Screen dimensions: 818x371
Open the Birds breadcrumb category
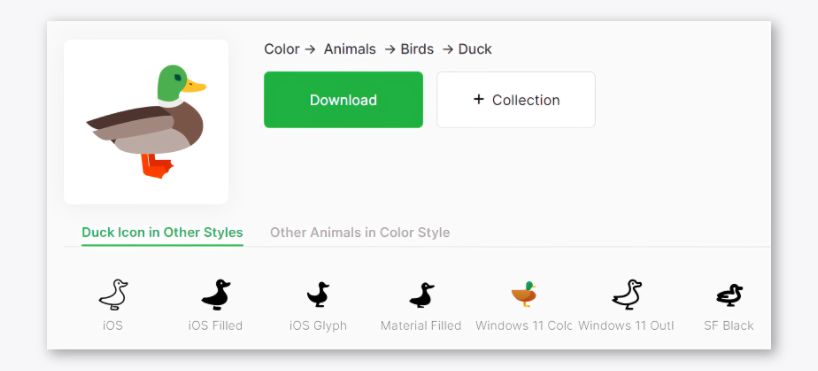pyautogui.click(x=417, y=49)
